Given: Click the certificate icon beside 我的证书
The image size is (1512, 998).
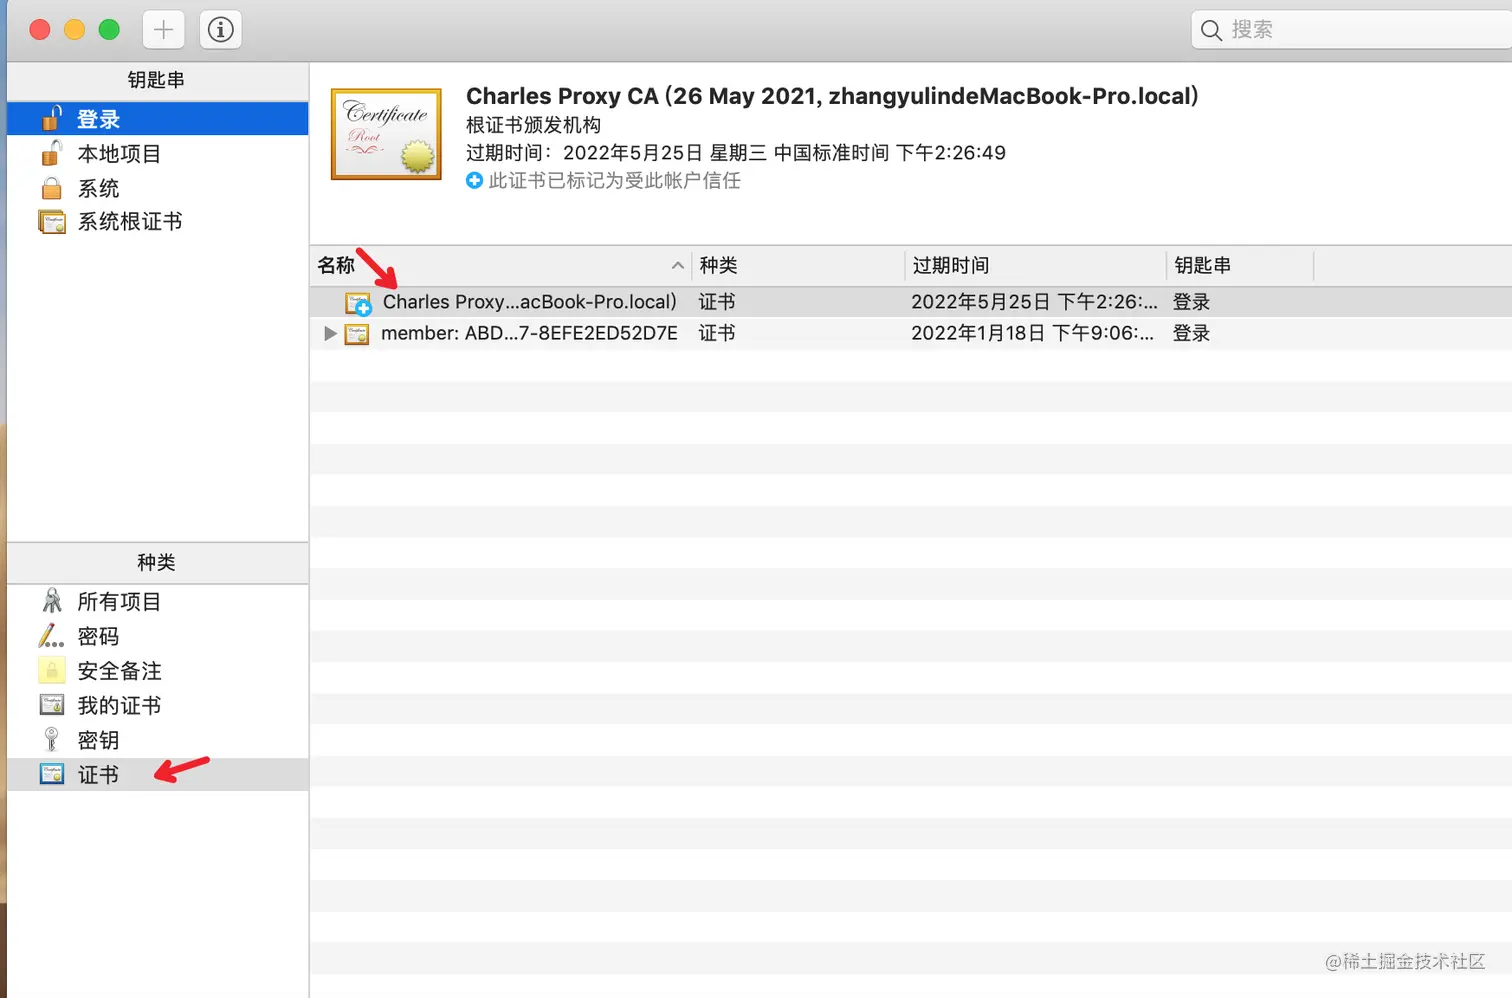Looking at the screenshot, I should pyautogui.click(x=52, y=704).
